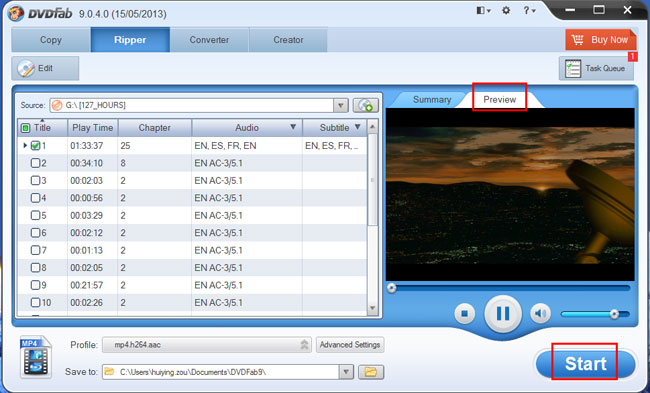
Task: Open the Task Queue list
Action: tap(596, 68)
